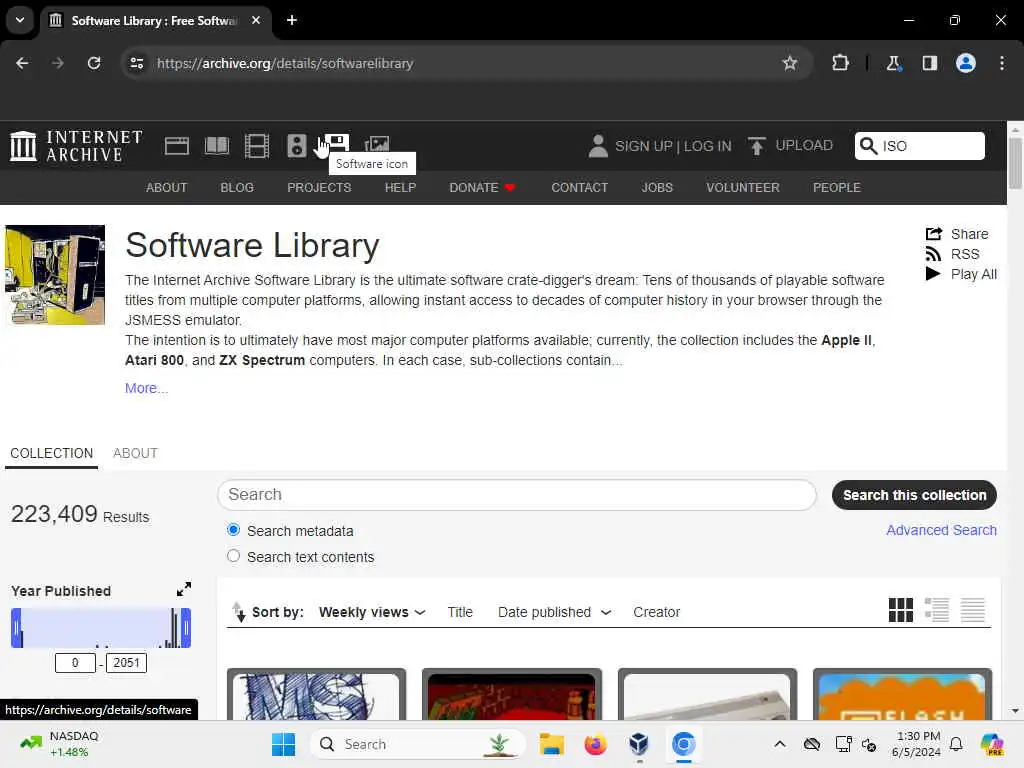Click the Software Library collection thumbnail

coord(55,275)
